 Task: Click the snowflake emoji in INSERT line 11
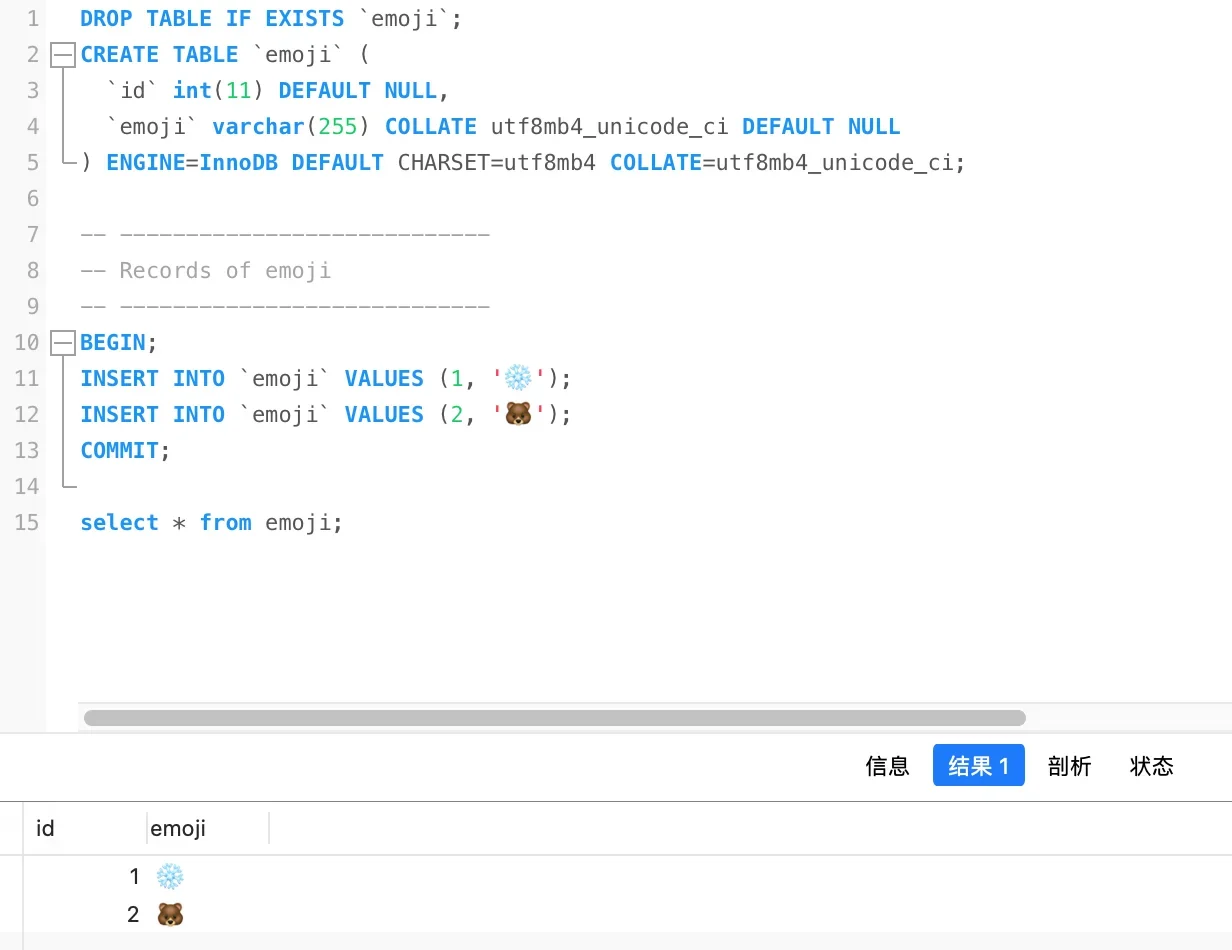(x=518, y=379)
